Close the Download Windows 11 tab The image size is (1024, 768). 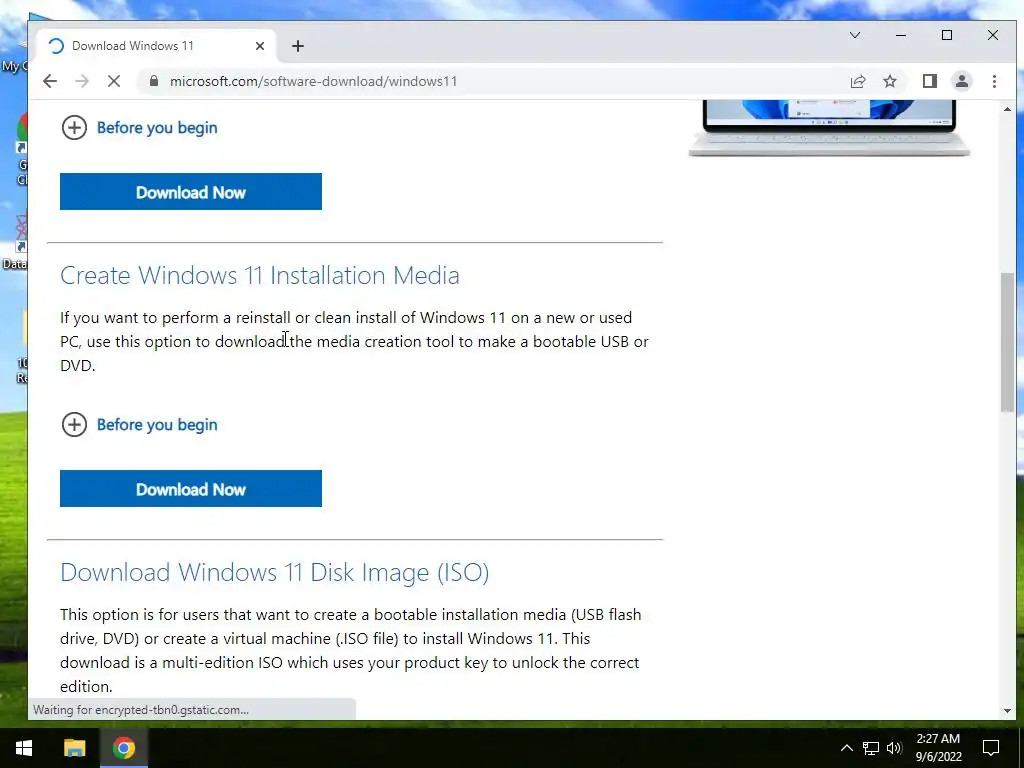[260, 46]
